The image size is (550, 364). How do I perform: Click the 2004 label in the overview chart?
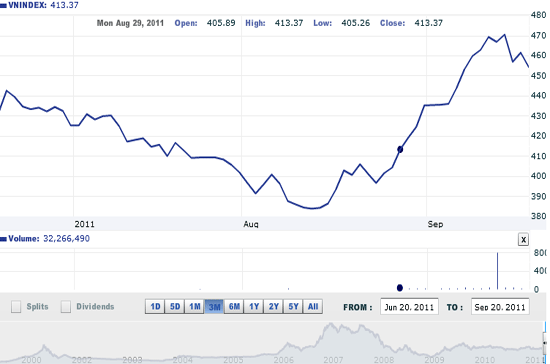(x=182, y=360)
